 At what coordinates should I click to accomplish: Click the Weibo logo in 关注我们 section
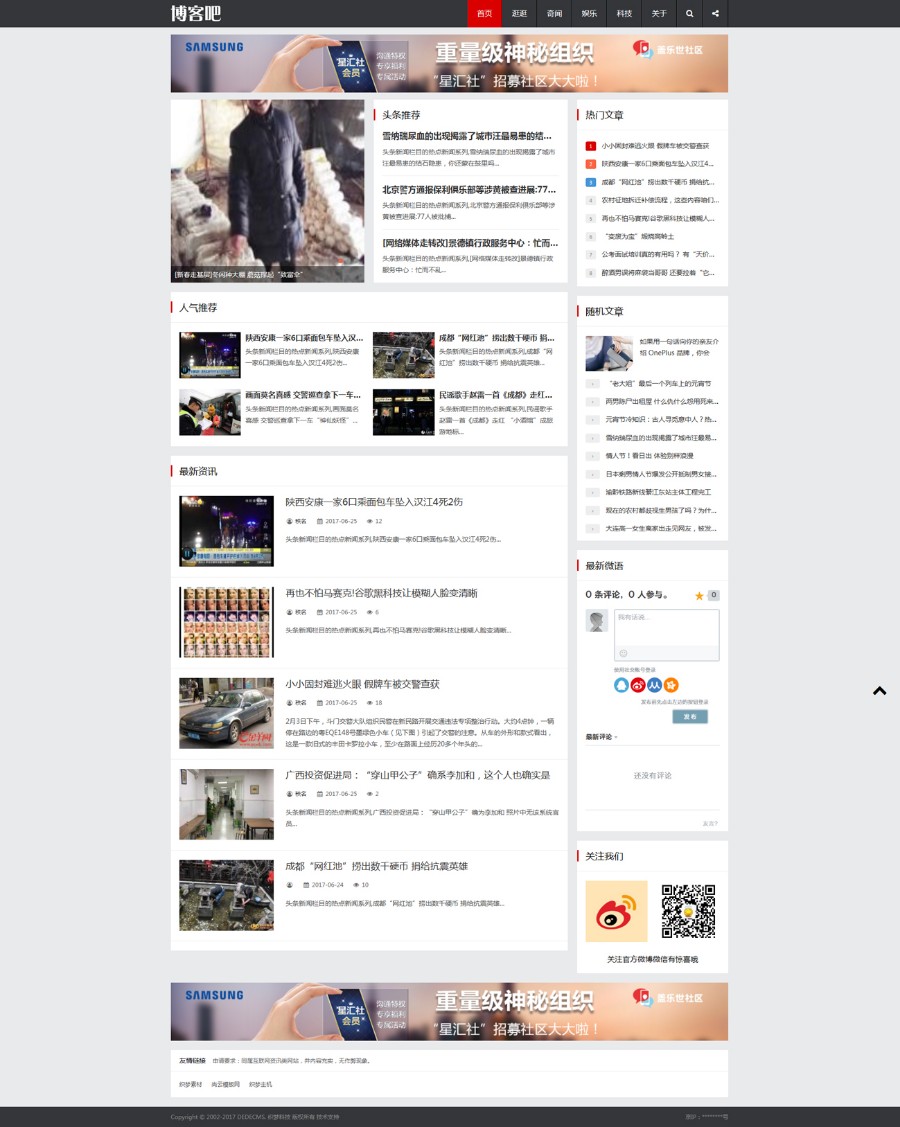(616, 911)
